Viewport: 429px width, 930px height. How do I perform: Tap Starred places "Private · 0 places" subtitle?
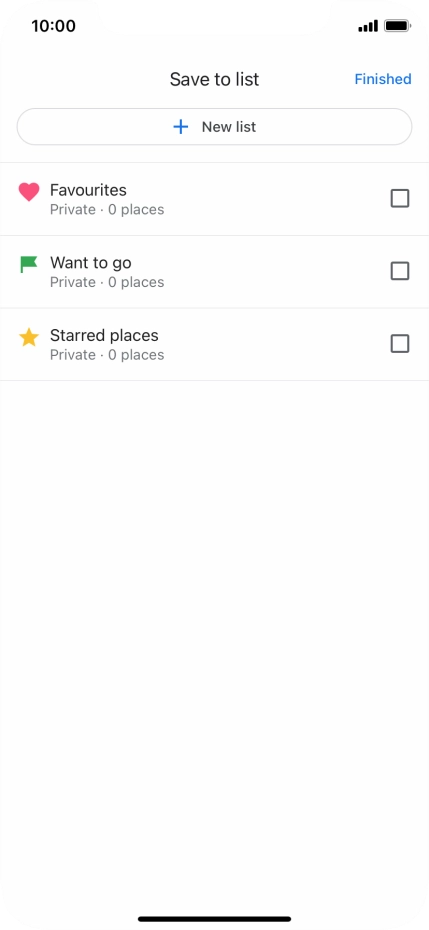107,355
